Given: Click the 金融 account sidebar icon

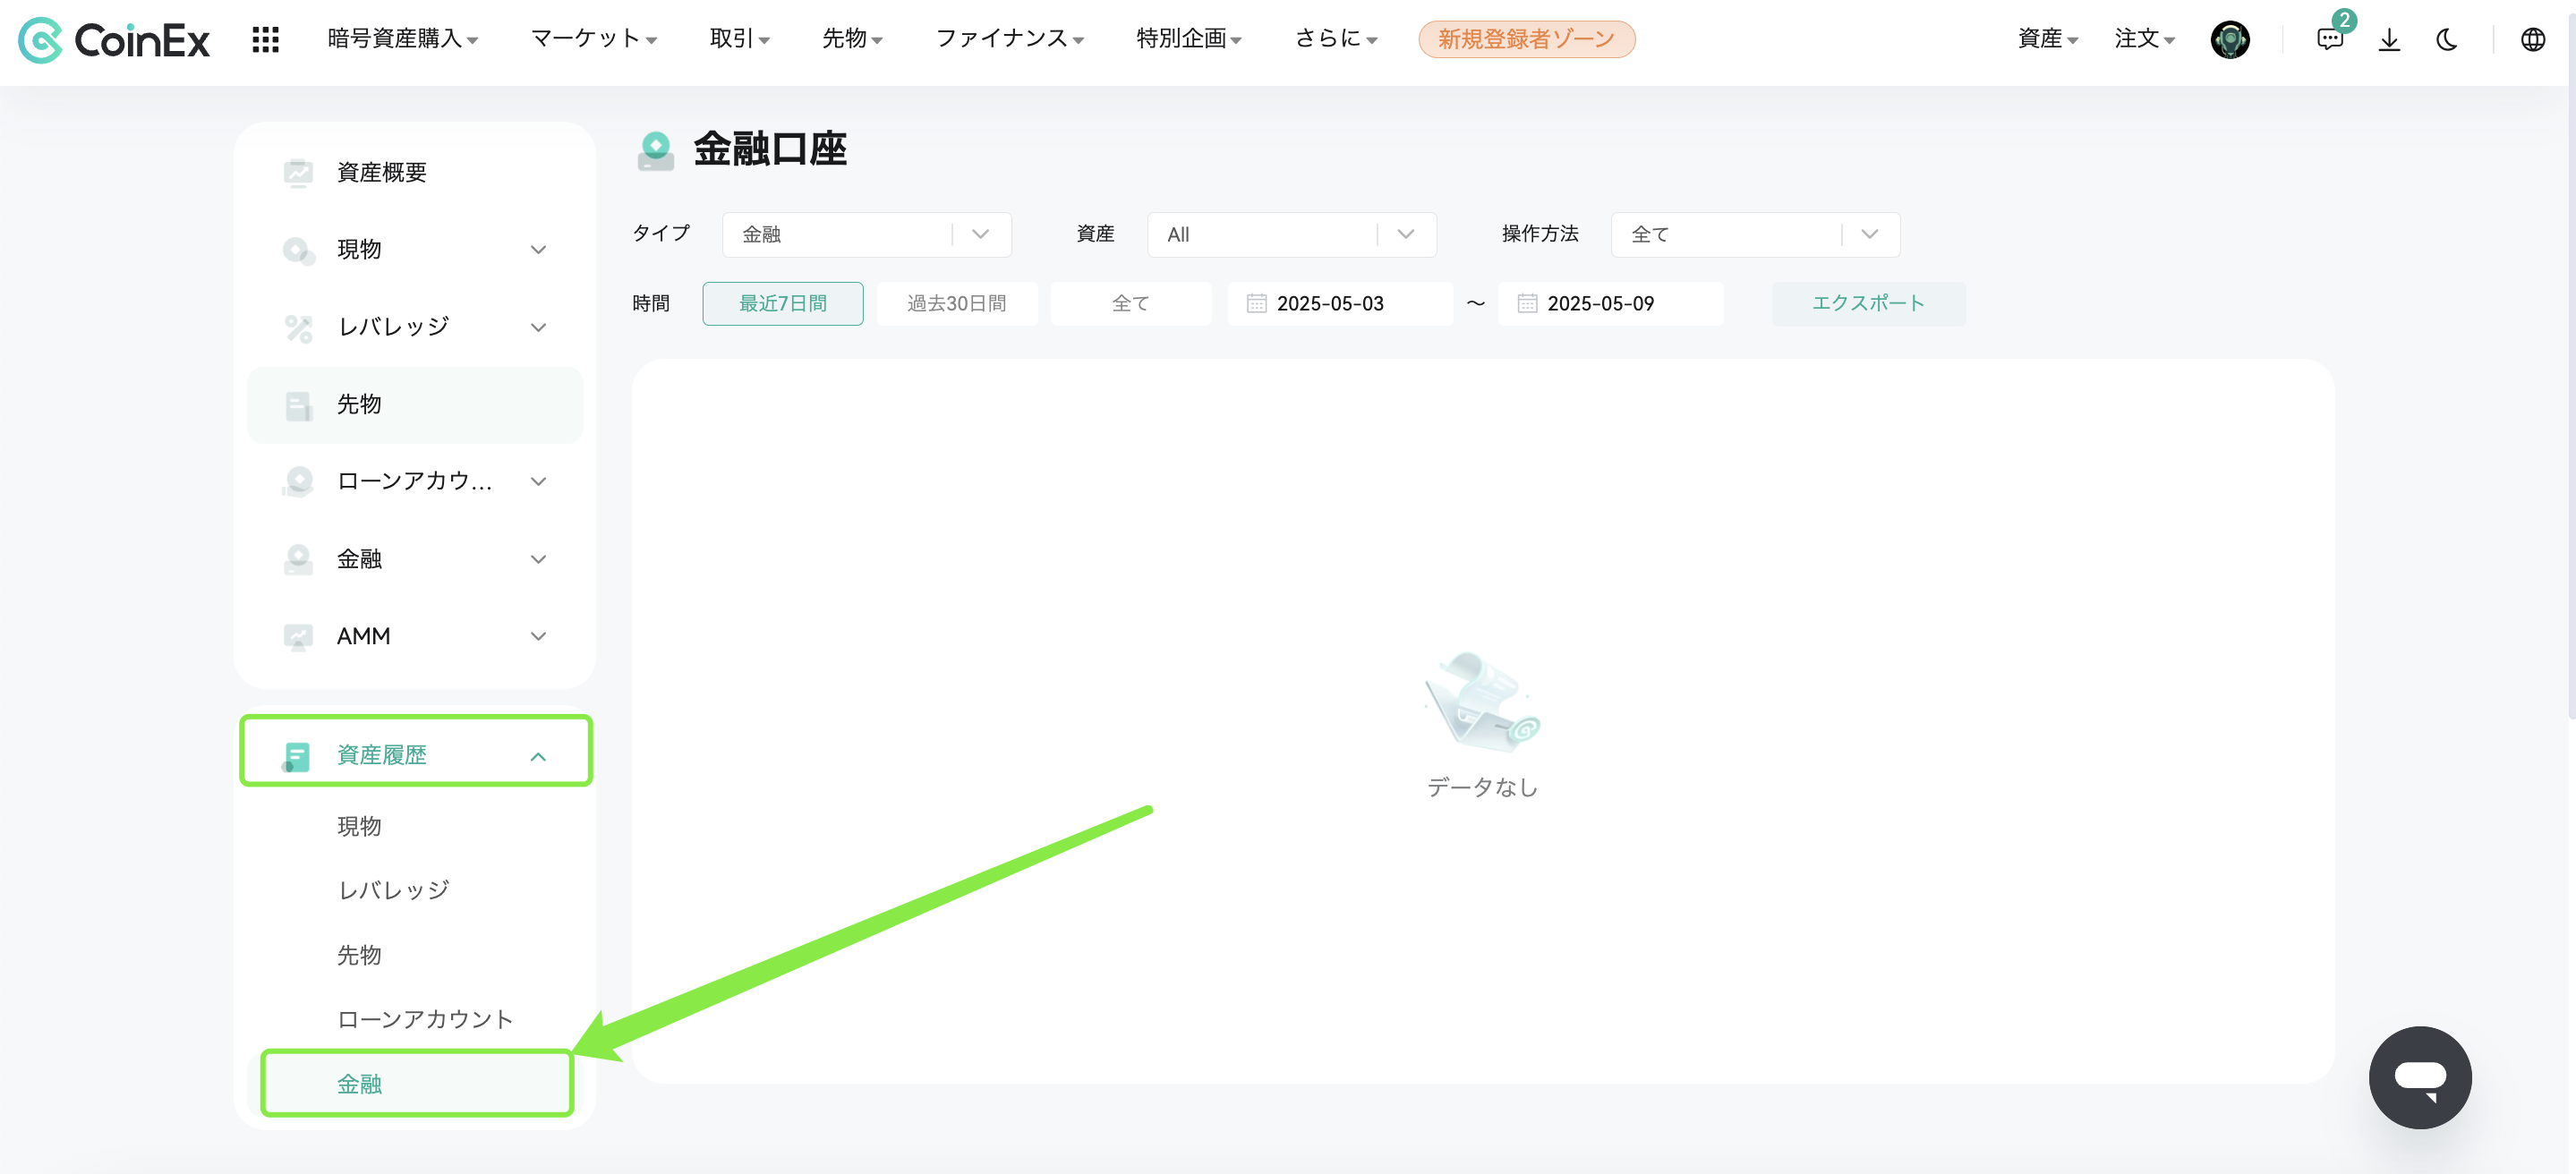Looking at the screenshot, I should 298,559.
